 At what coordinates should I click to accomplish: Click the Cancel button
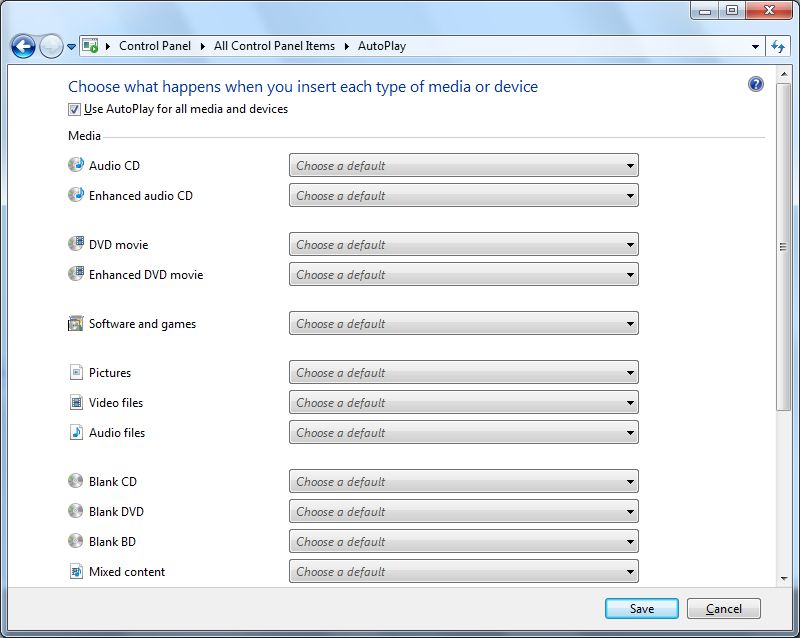coord(723,608)
